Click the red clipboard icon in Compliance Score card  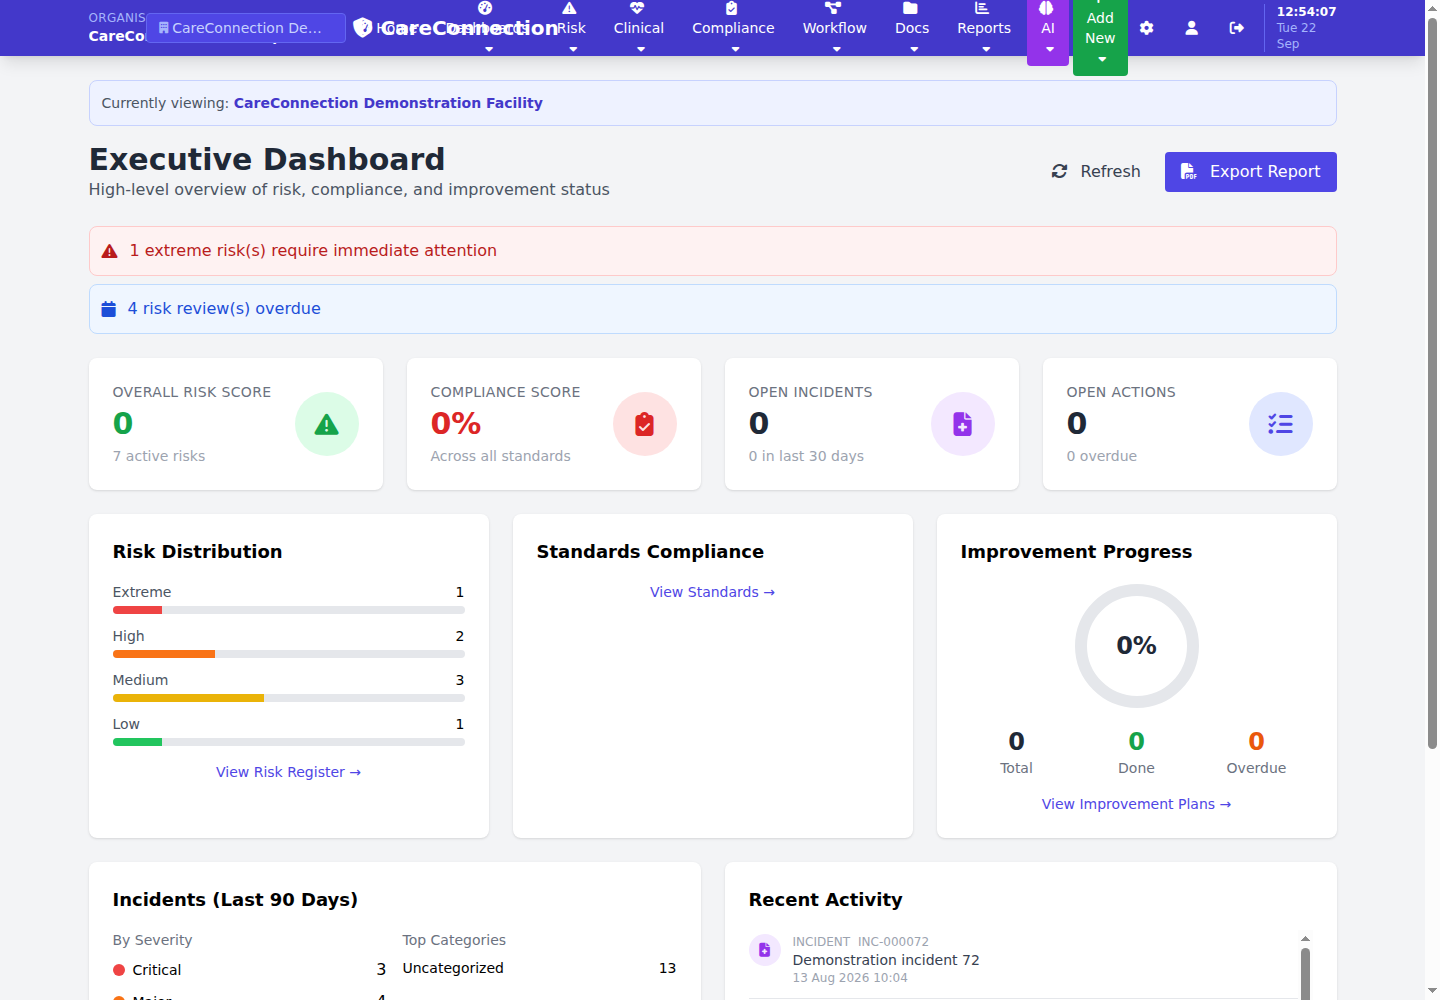tap(645, 424)
